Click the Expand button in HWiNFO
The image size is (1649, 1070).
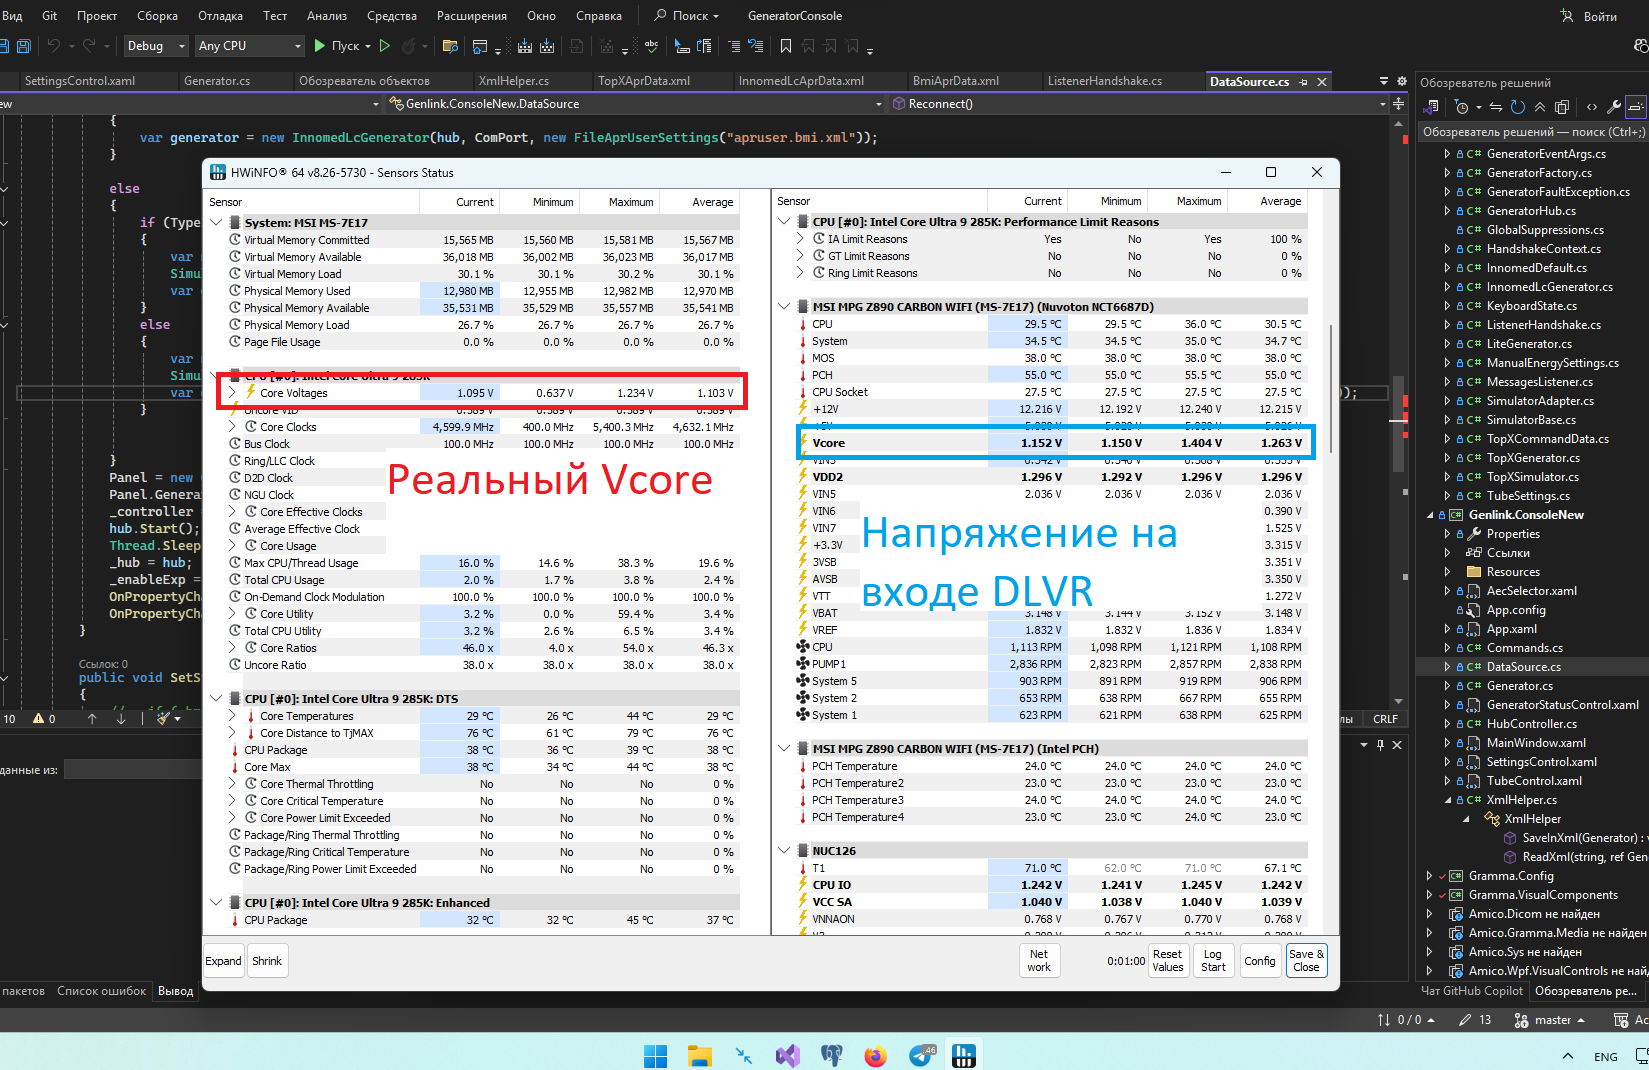(223, 961)
